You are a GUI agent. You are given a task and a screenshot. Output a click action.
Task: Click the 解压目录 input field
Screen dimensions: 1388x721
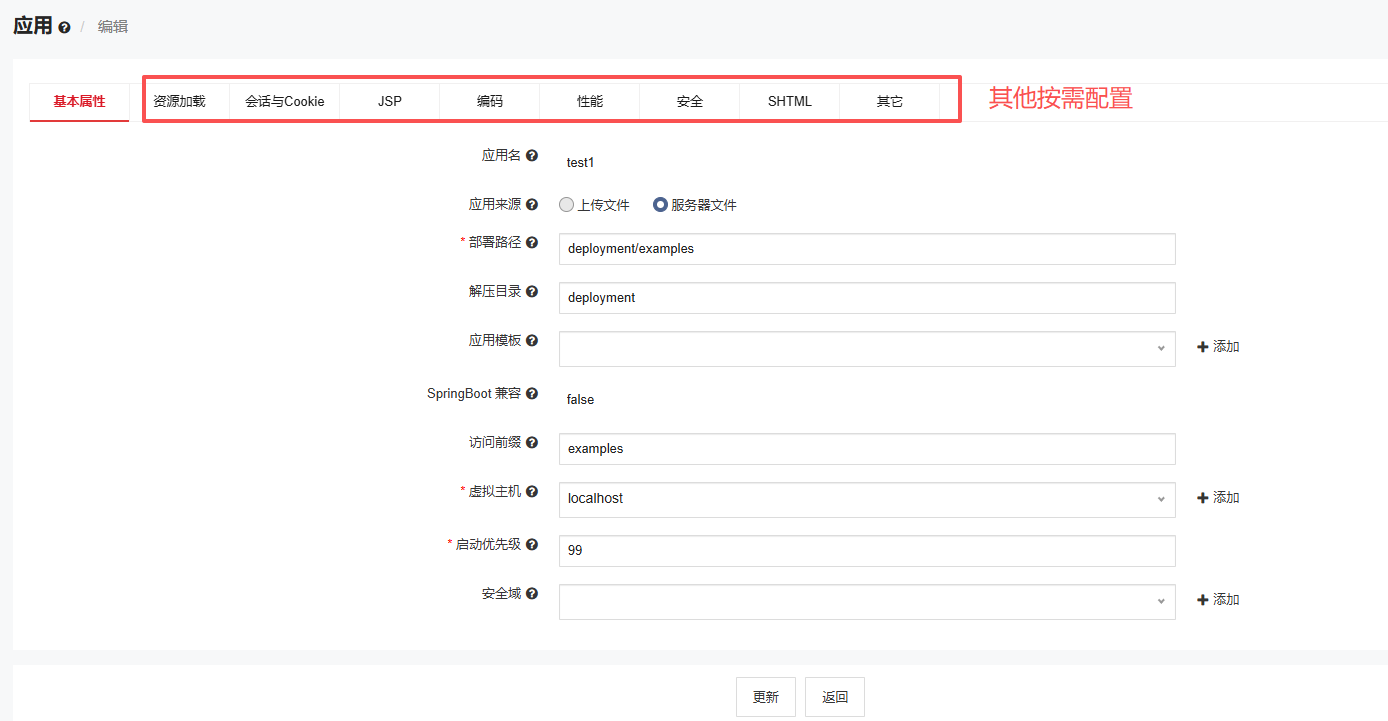point(867,298)
